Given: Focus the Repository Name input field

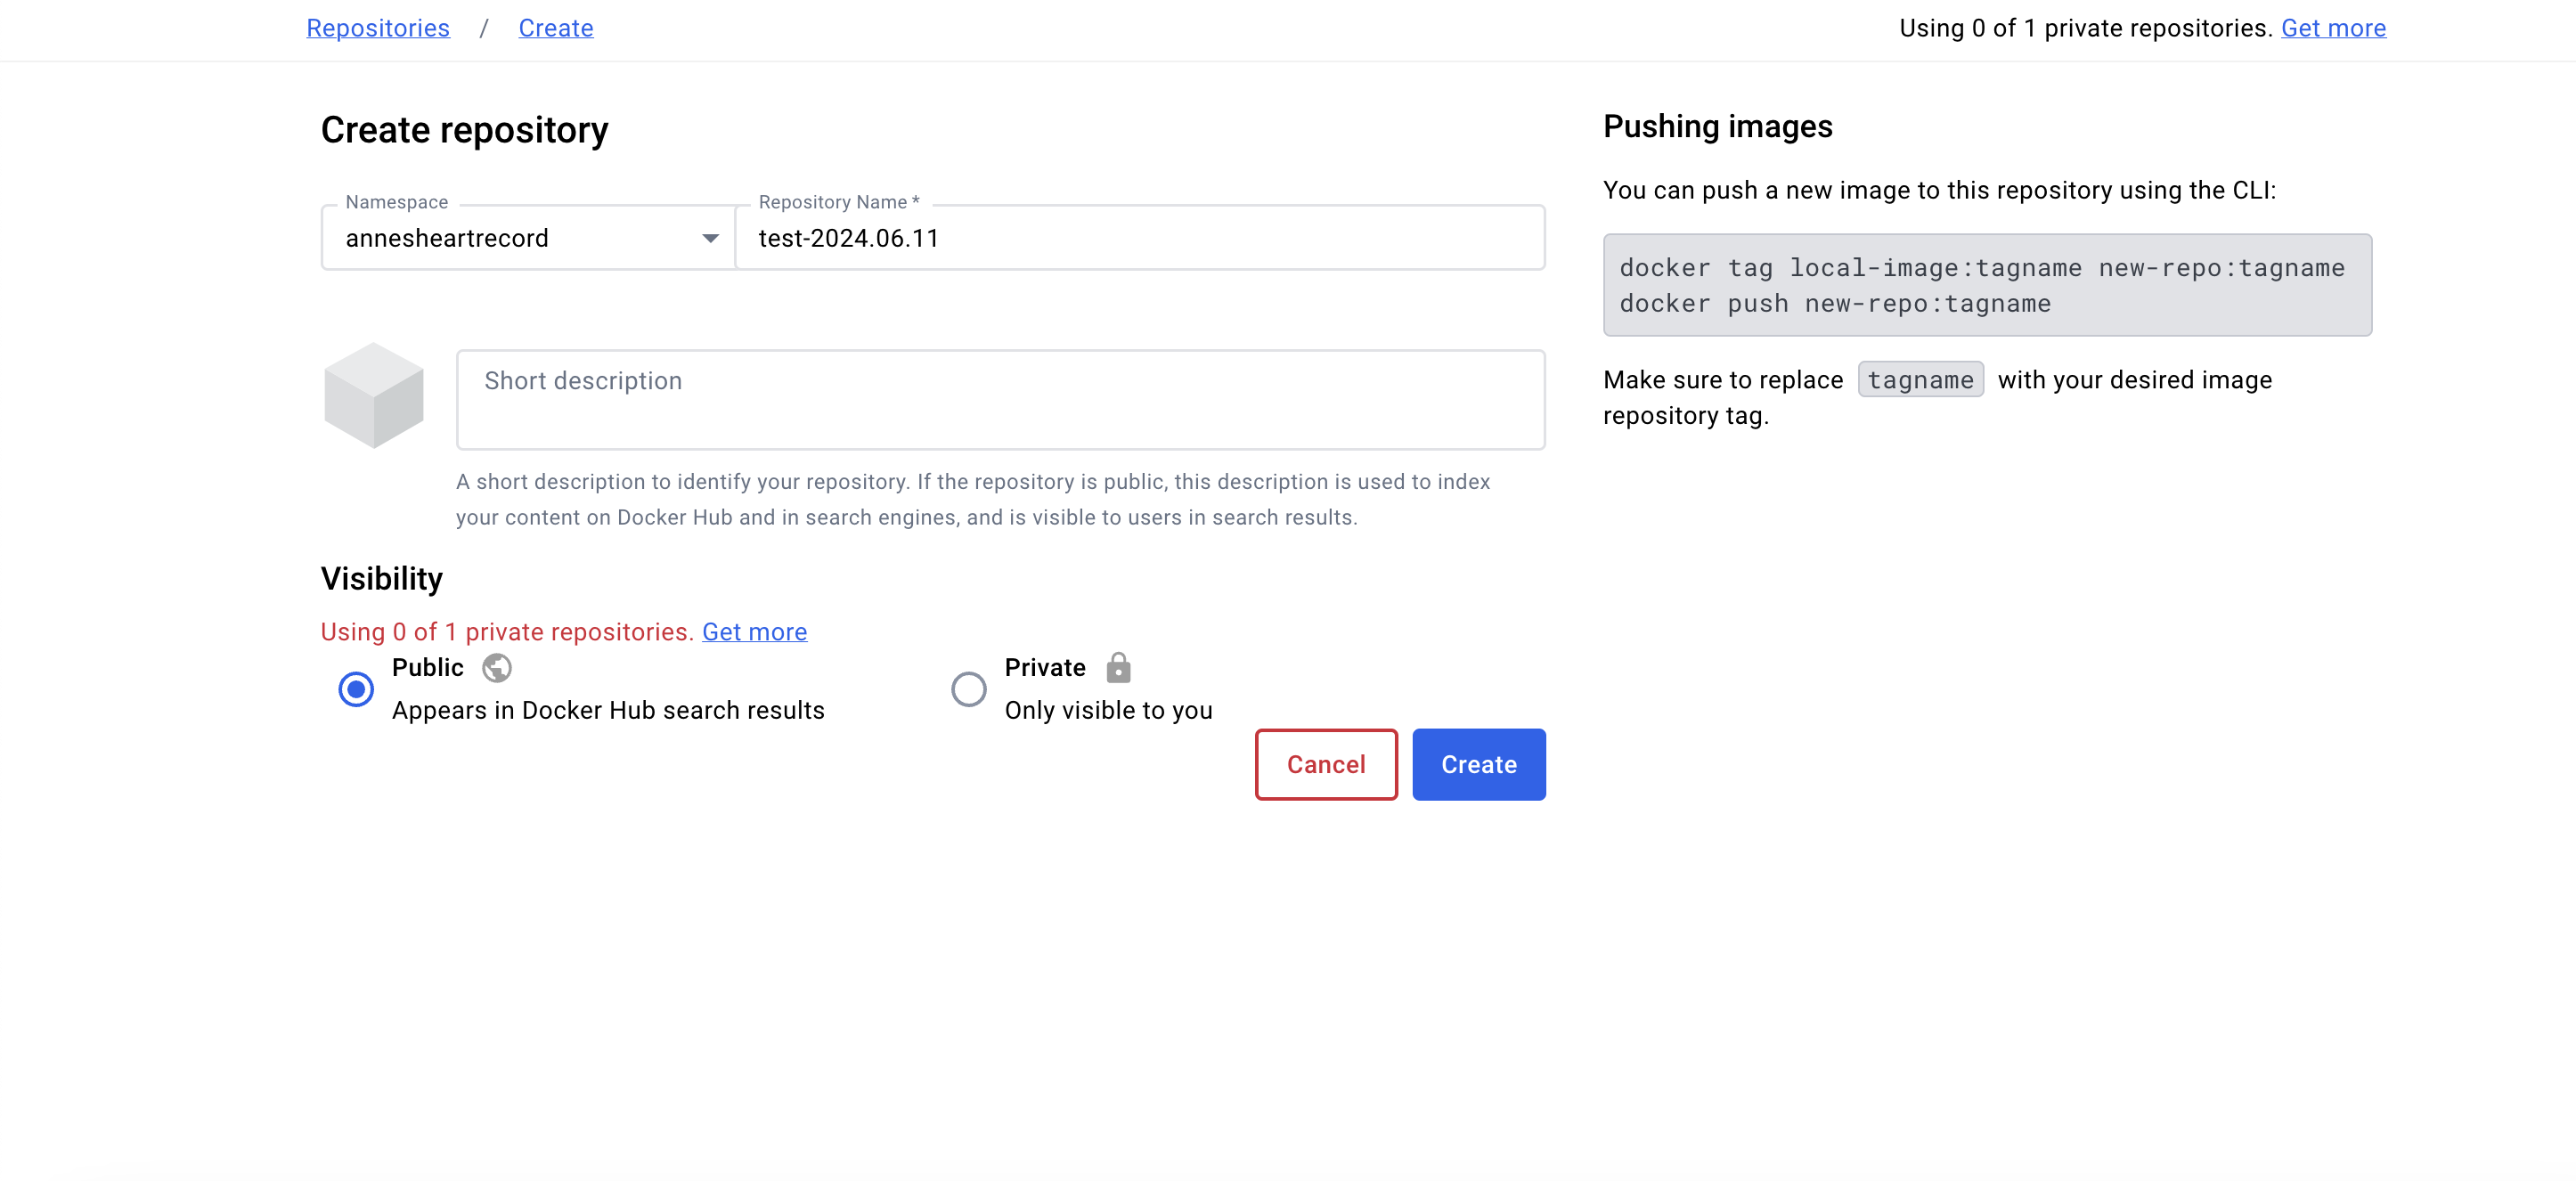Looking at the screenshot, I should click(1140, 238).
